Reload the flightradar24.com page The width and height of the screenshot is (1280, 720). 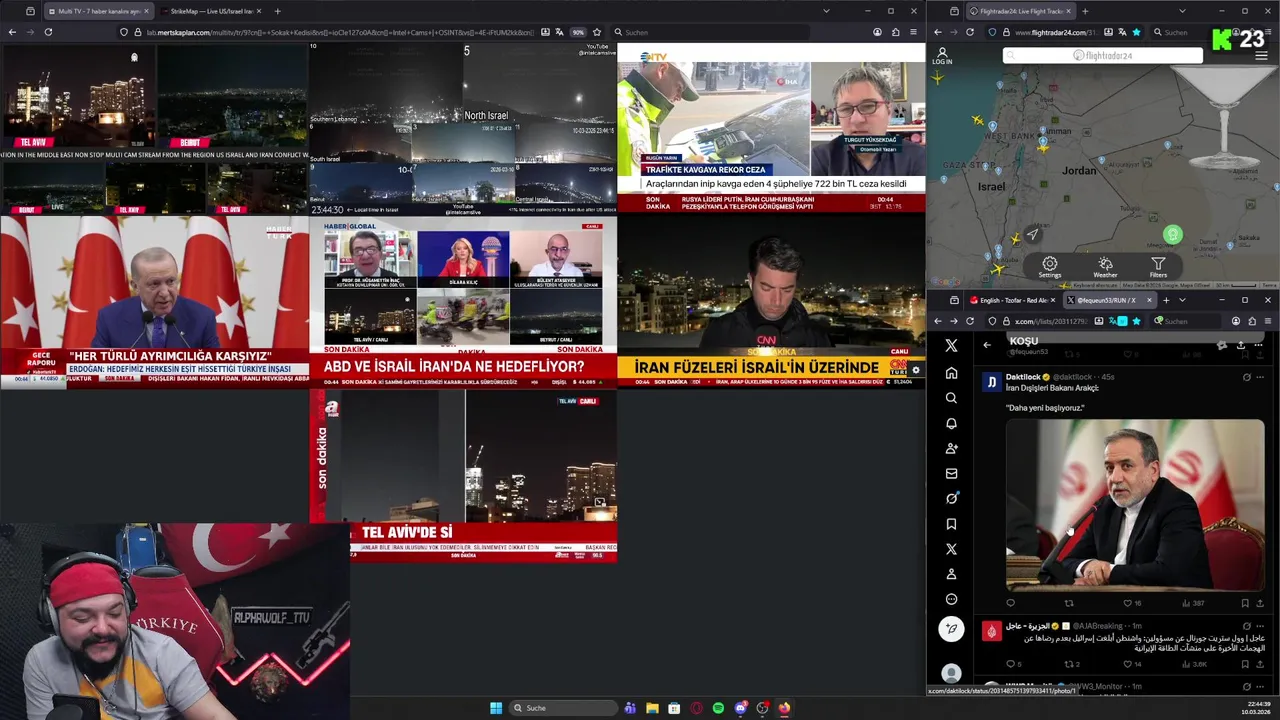tap(970, 32)
